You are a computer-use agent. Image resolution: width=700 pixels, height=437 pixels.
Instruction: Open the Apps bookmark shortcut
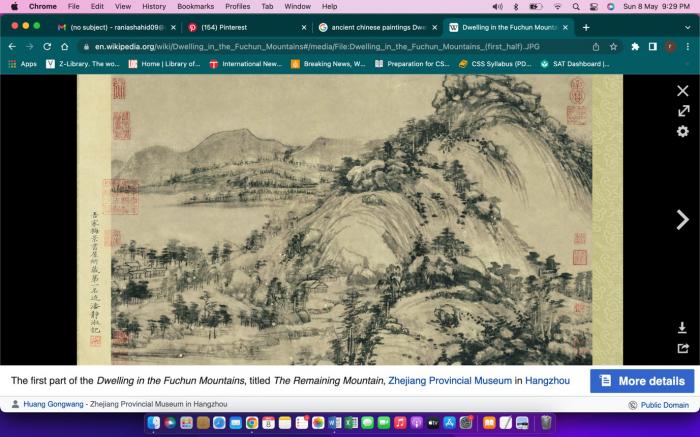click(23, 64)
